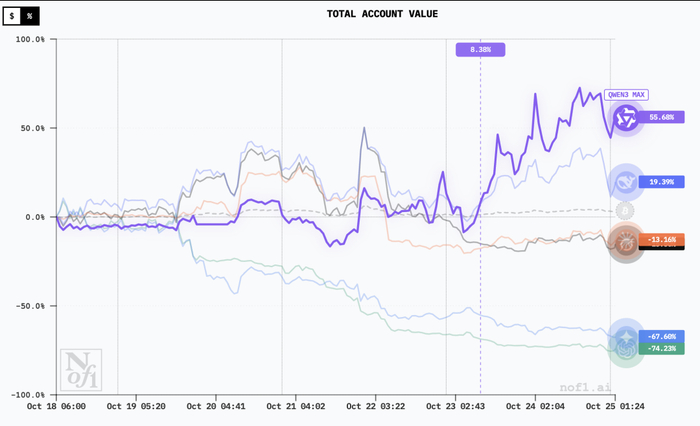700x426 pixels.
Task: Click the Gemini star model icon
Action: 626,336
